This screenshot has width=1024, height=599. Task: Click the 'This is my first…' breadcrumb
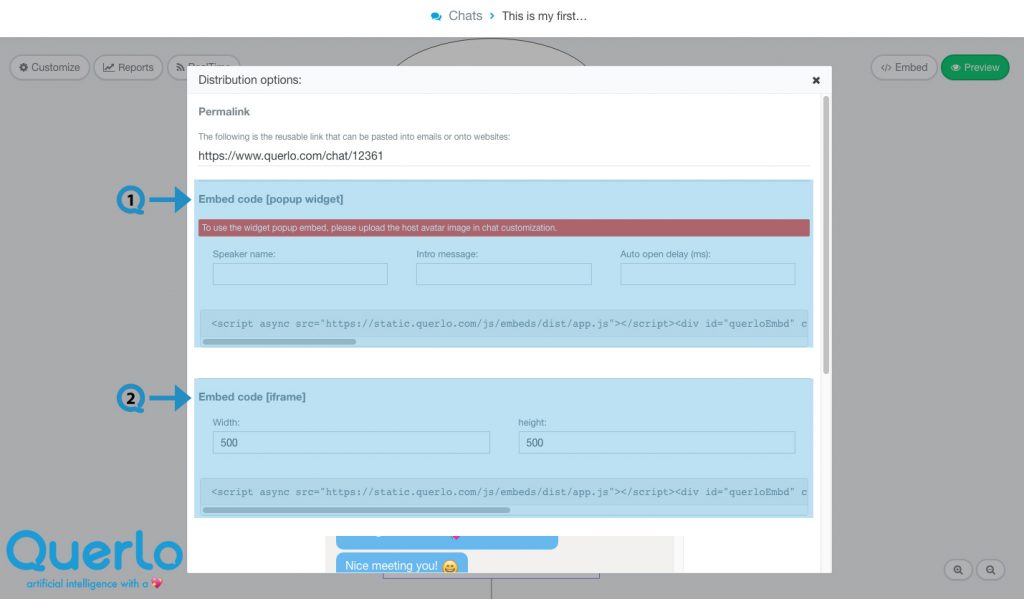point(544,16)
